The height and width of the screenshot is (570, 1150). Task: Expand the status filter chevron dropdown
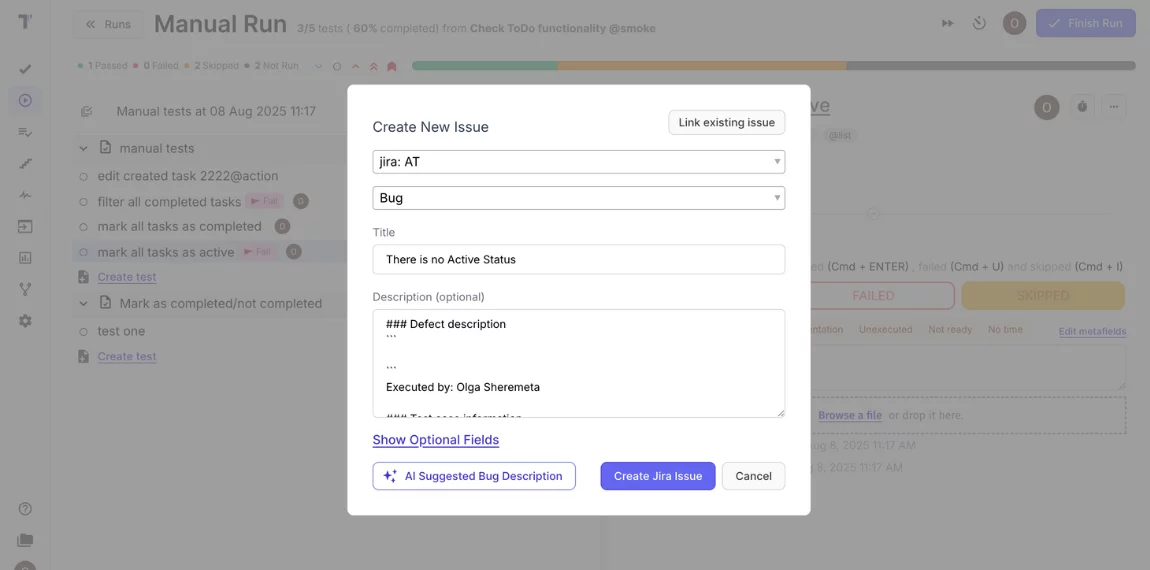(x=318, y=66)
